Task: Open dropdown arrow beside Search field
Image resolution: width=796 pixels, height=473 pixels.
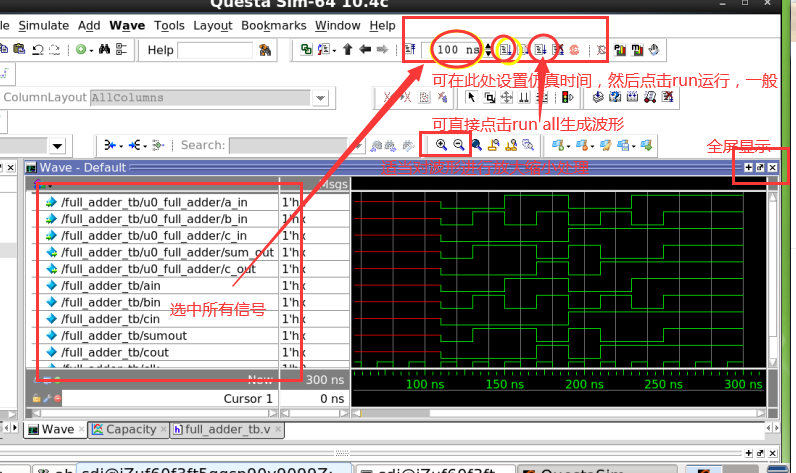Action: pyautogui.click(x=357, y=146)
